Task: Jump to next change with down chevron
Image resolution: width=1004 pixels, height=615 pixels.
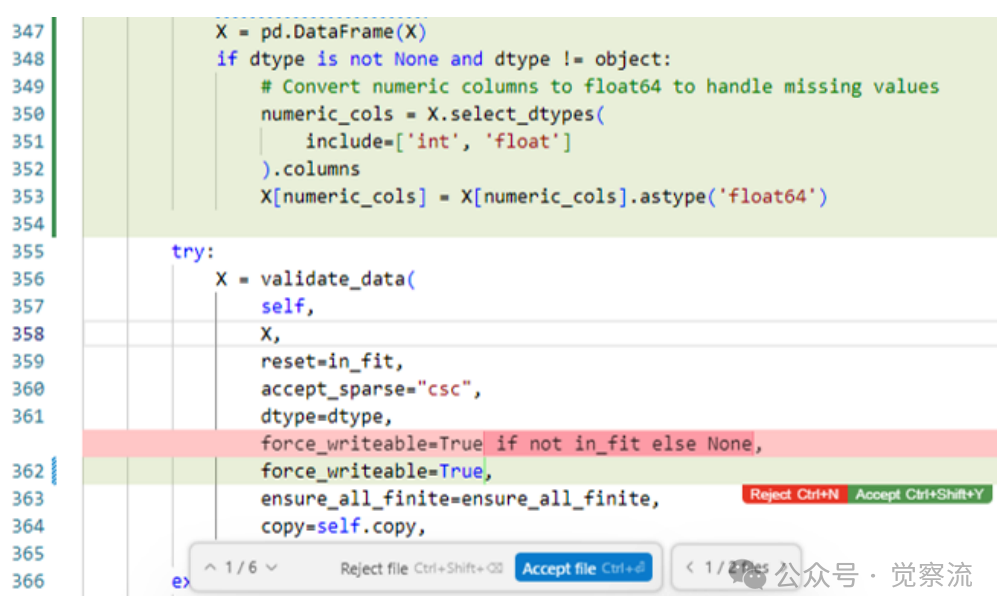Action: point(272,568)
